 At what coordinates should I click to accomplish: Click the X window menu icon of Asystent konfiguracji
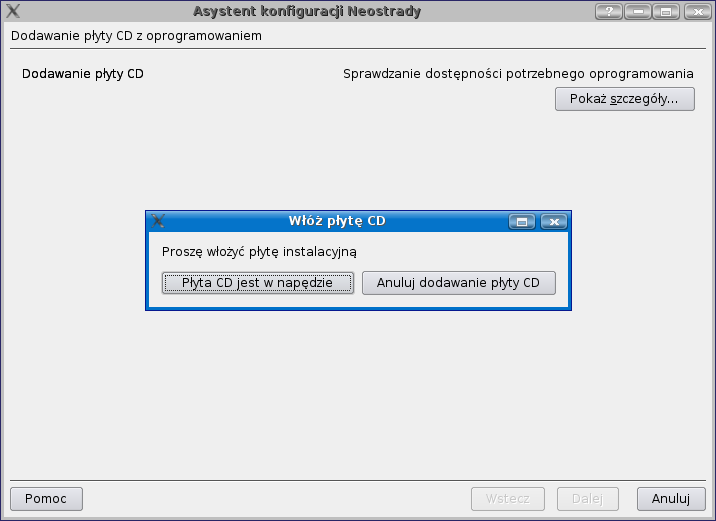click(x=13, y=12)
